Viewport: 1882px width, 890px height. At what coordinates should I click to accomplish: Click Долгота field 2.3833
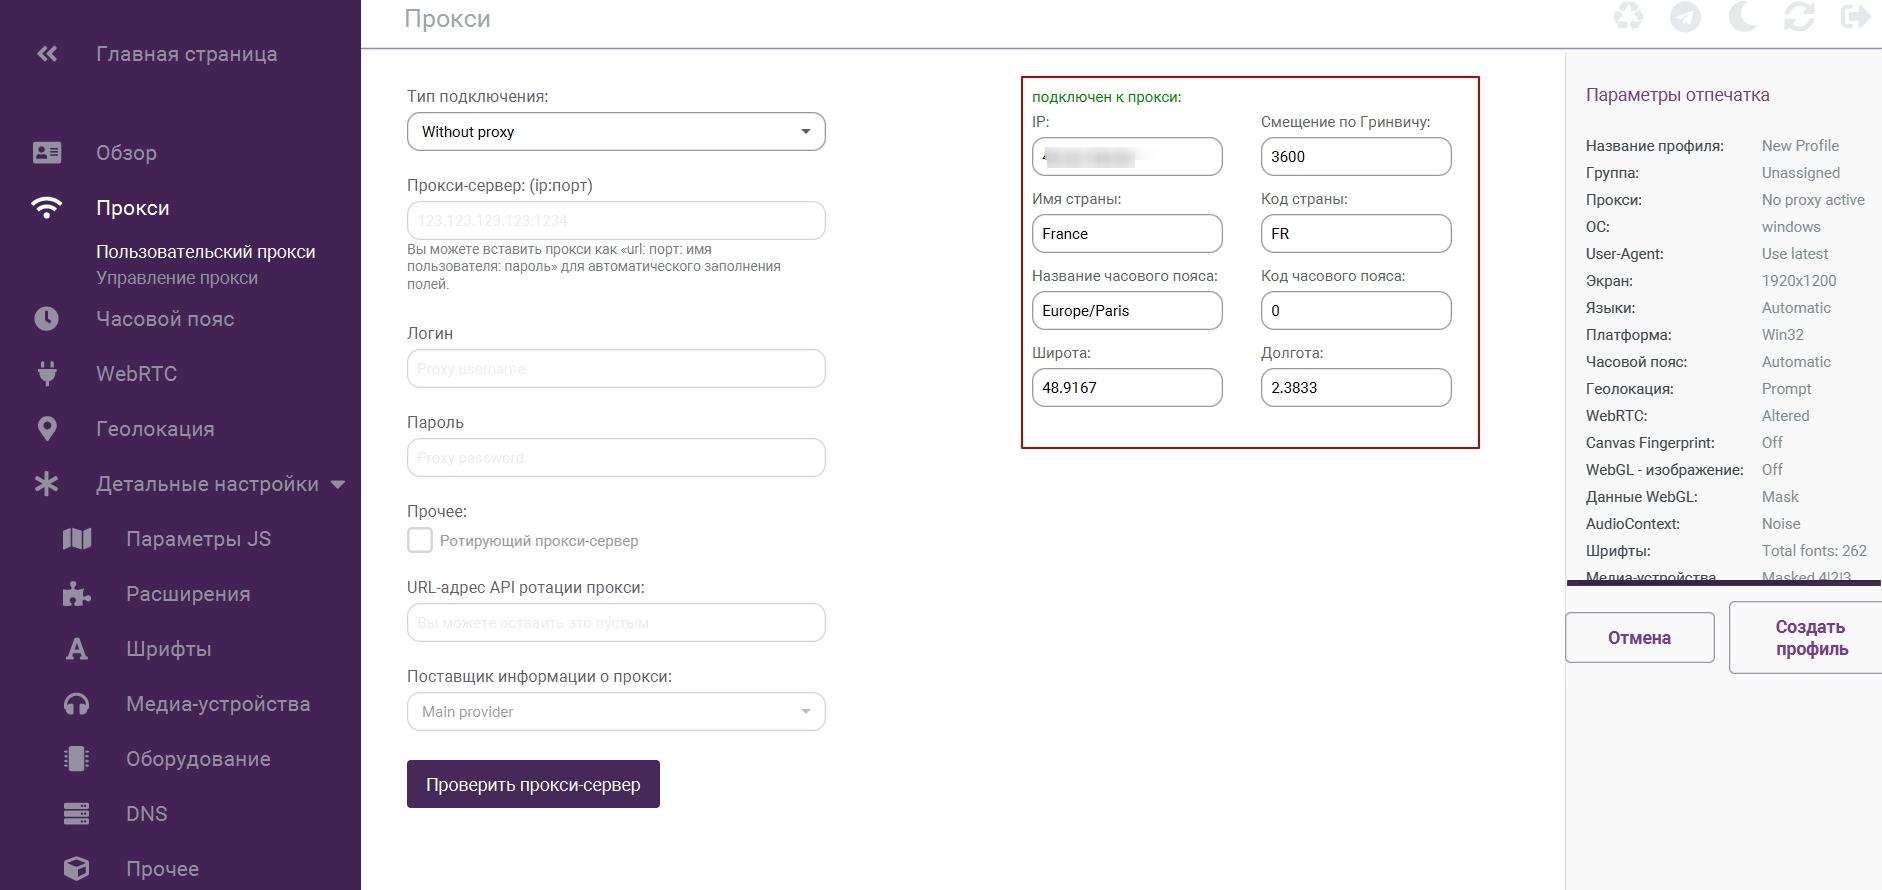(x=1356, y=388)
